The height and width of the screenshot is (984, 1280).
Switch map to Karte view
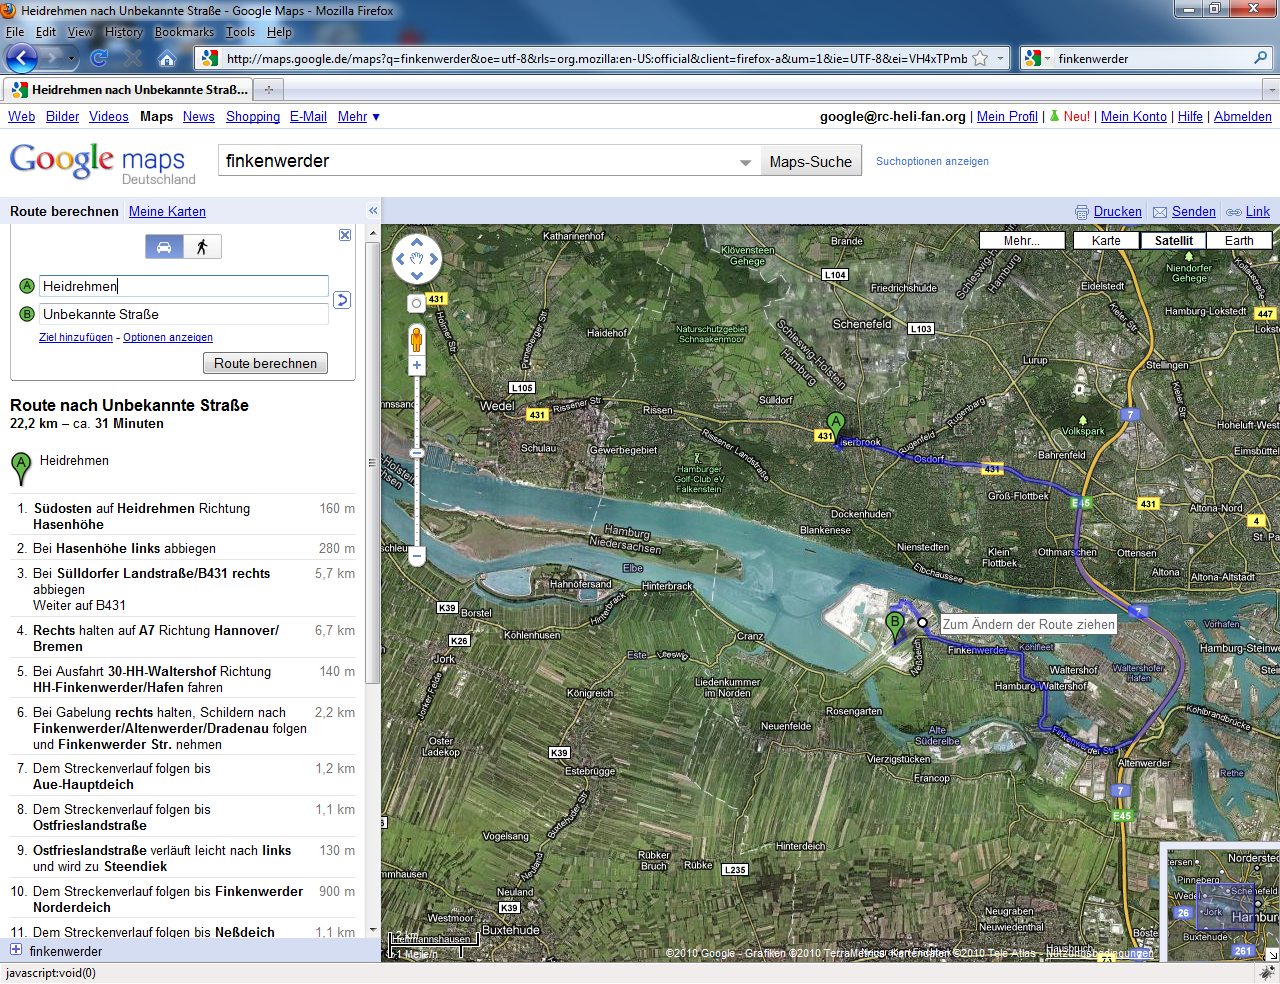[1106, 240]
